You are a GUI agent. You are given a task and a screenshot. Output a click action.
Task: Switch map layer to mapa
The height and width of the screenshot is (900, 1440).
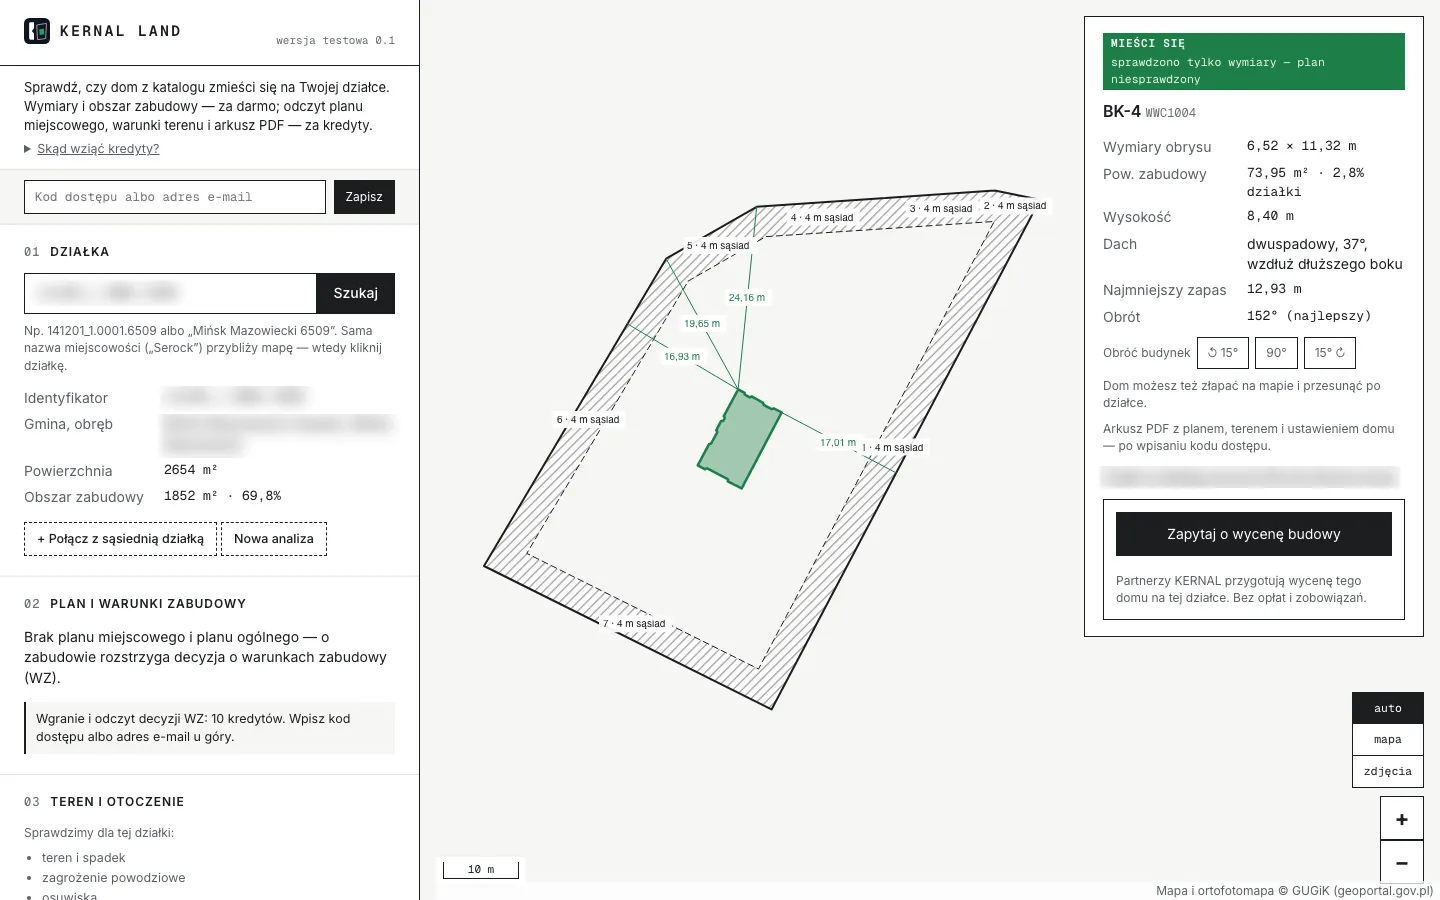[x=1388, y=740]
